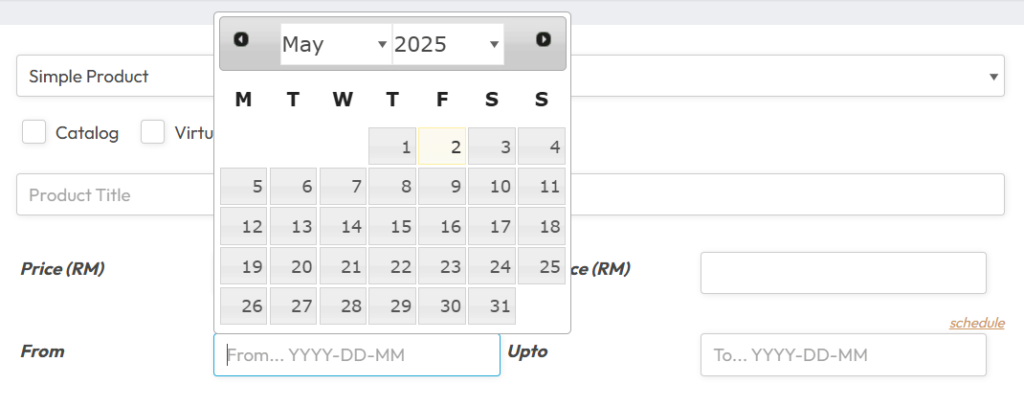Open the year dropdown showing 2025

pyautogui.click(x=447, y=44)
